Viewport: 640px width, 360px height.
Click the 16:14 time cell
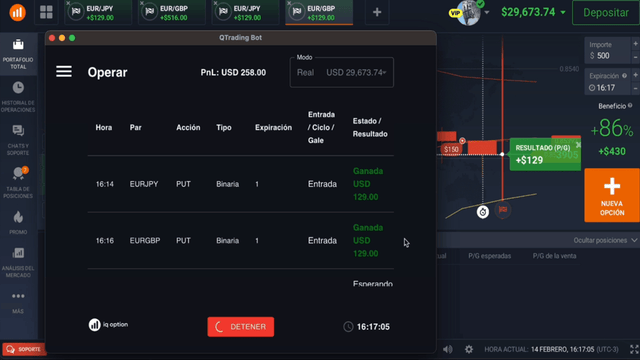pyautogui.click(x=104, y=184)
